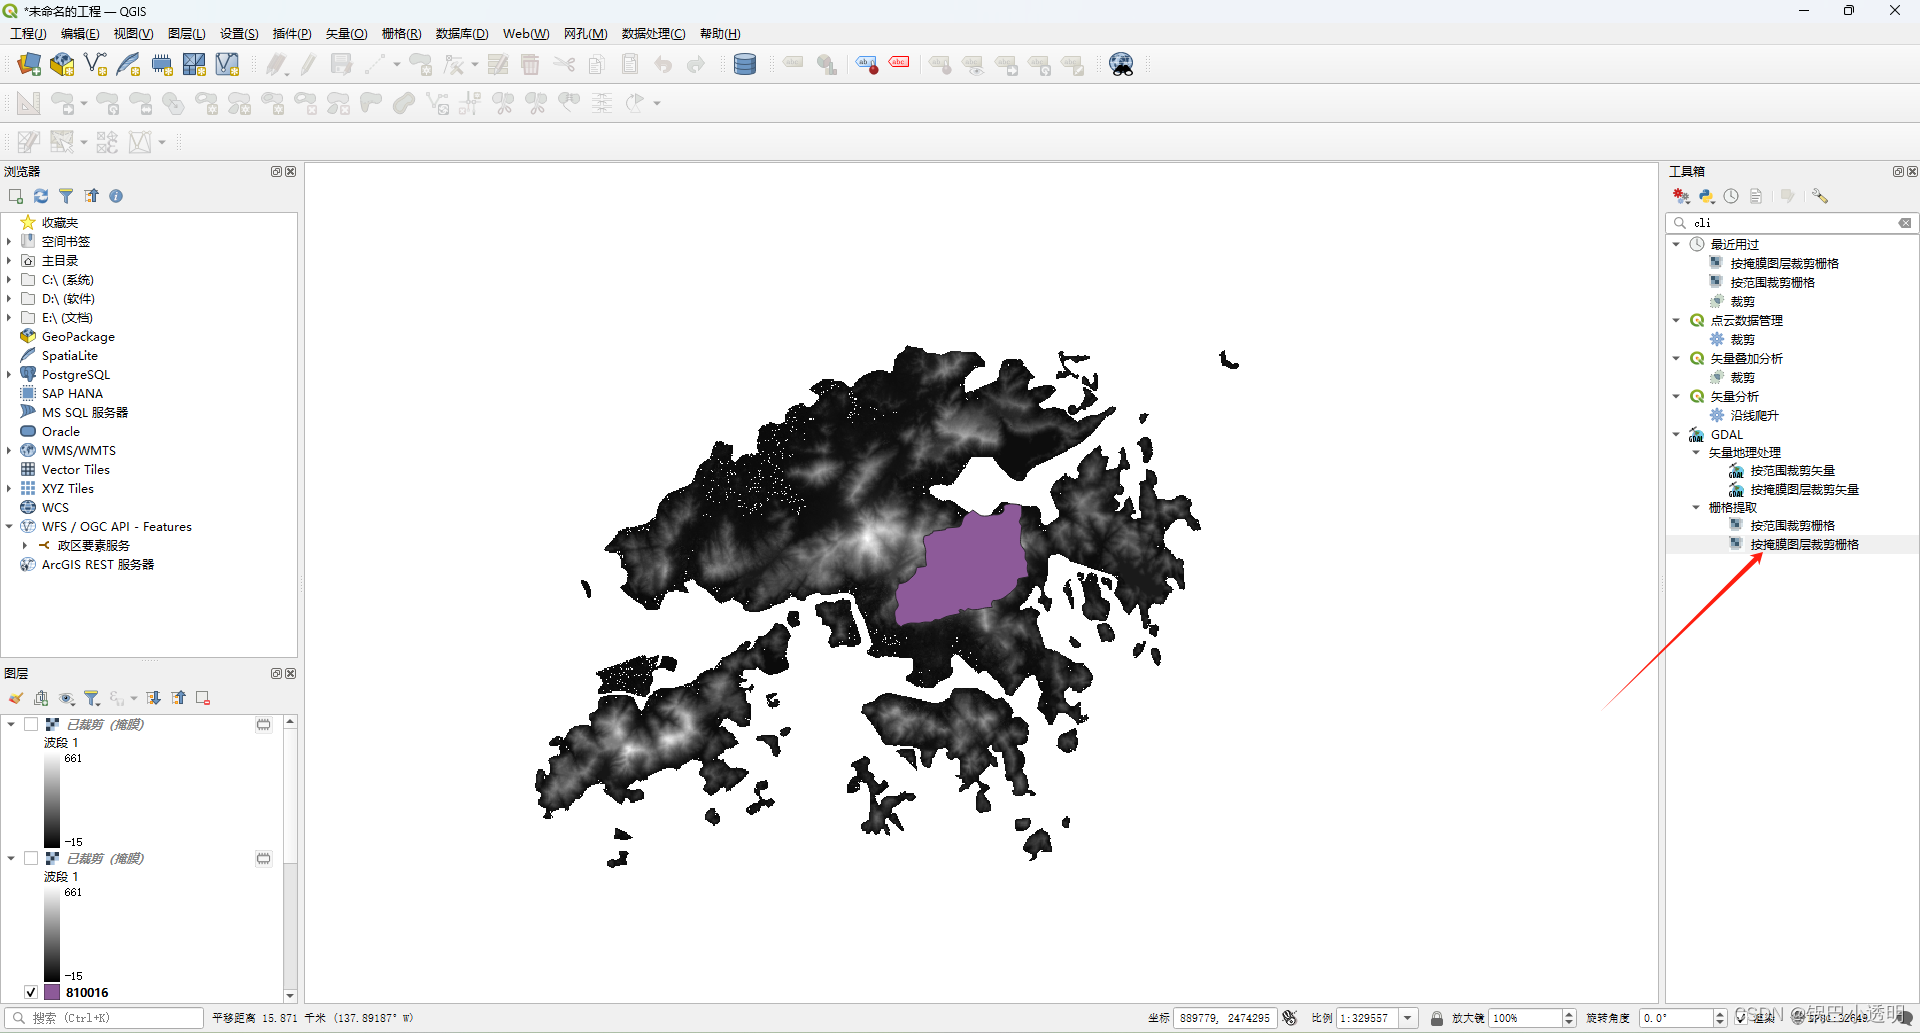The image size is (1920, 1033).
Task: Open processing history clock icon
Action: click(1731, 196)
